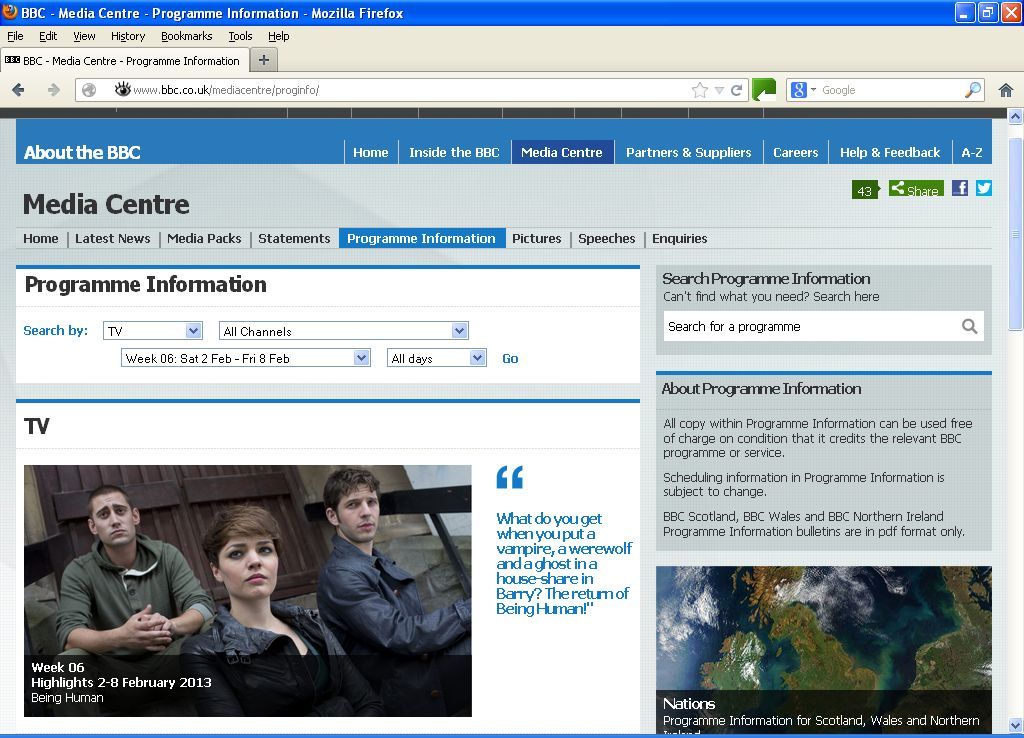The image size is (1024, 738).
Task: Click the Go link to search
Action: (x=510, y=358)
